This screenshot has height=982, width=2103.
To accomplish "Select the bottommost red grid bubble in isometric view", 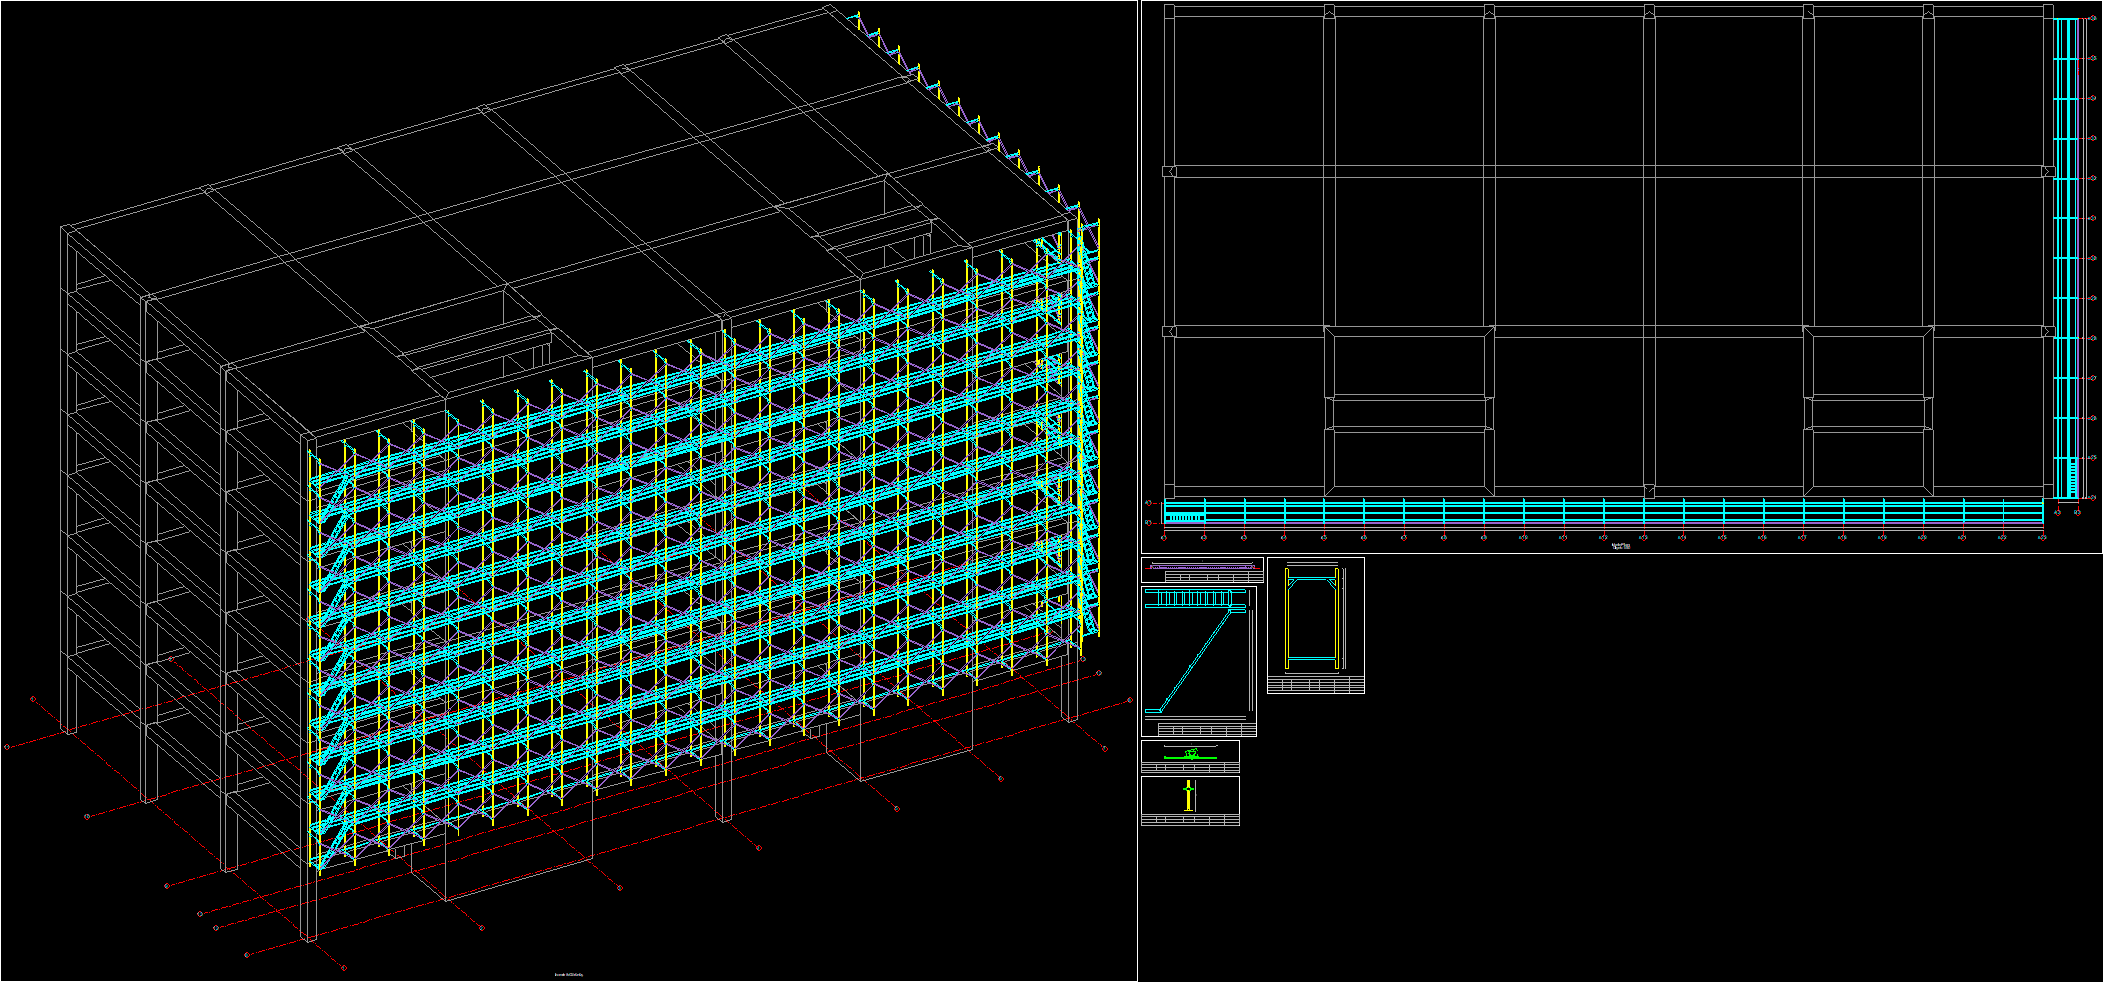I will click(345, 968).
